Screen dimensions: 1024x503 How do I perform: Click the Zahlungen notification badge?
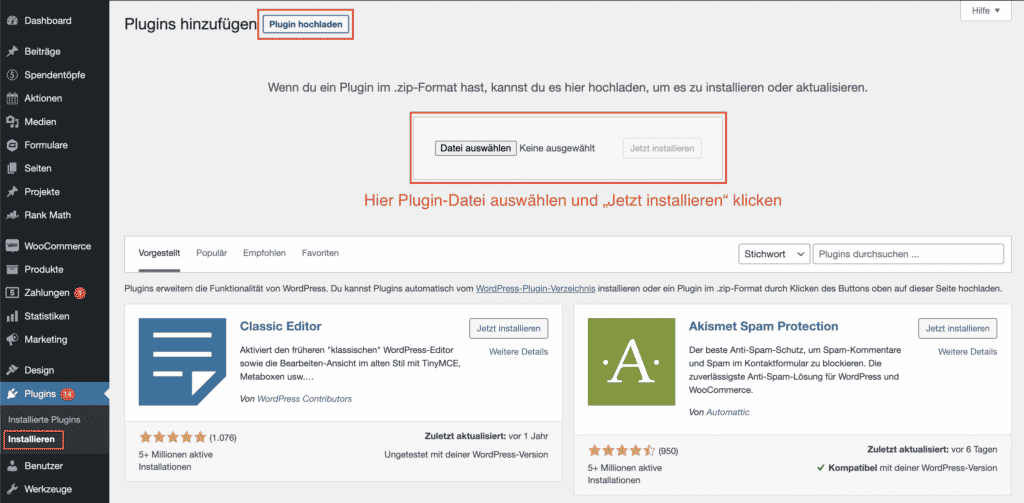coord(80,293)
